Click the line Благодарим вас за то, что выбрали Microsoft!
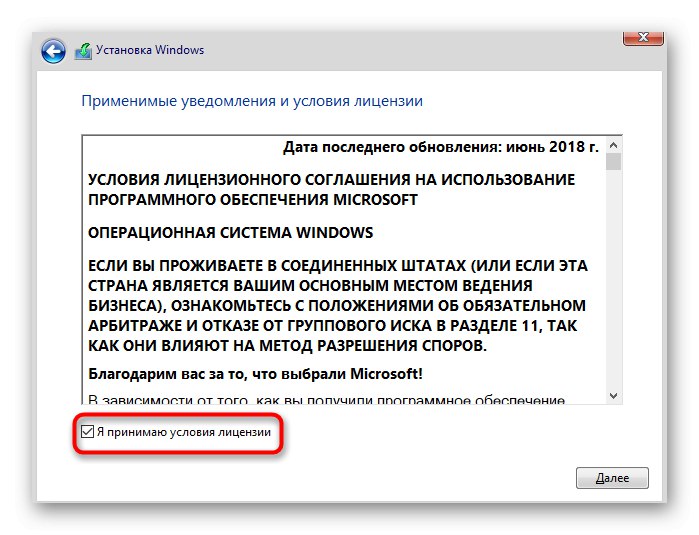 (x=255, y=374)
